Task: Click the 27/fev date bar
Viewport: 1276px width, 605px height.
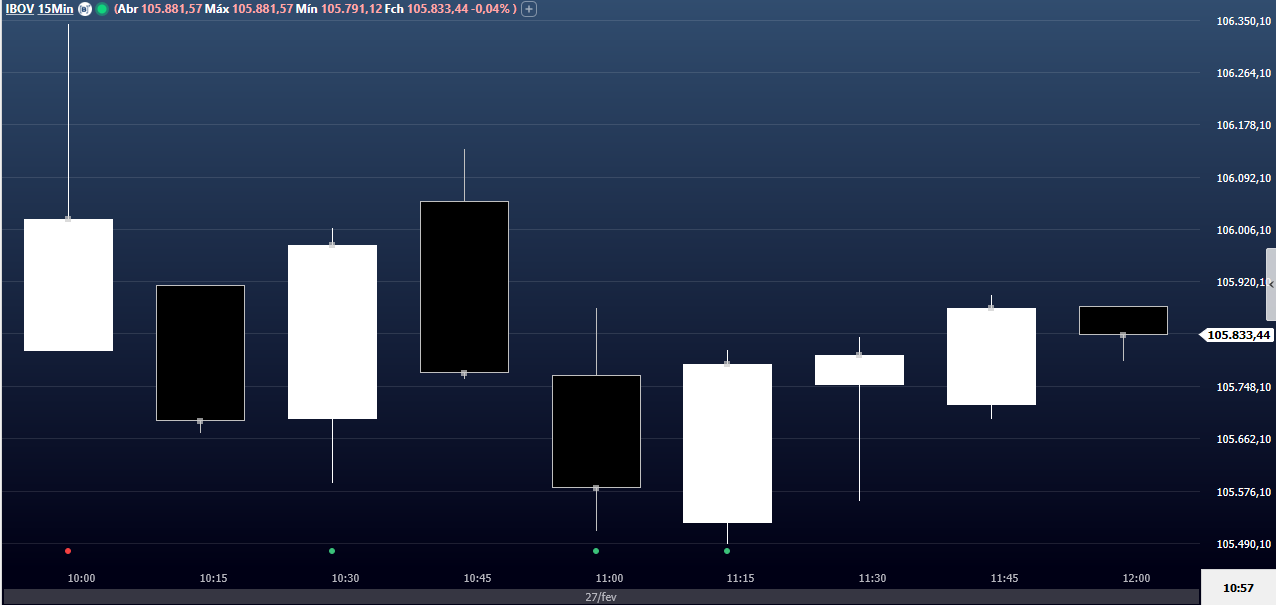Action: pos(600,597)
